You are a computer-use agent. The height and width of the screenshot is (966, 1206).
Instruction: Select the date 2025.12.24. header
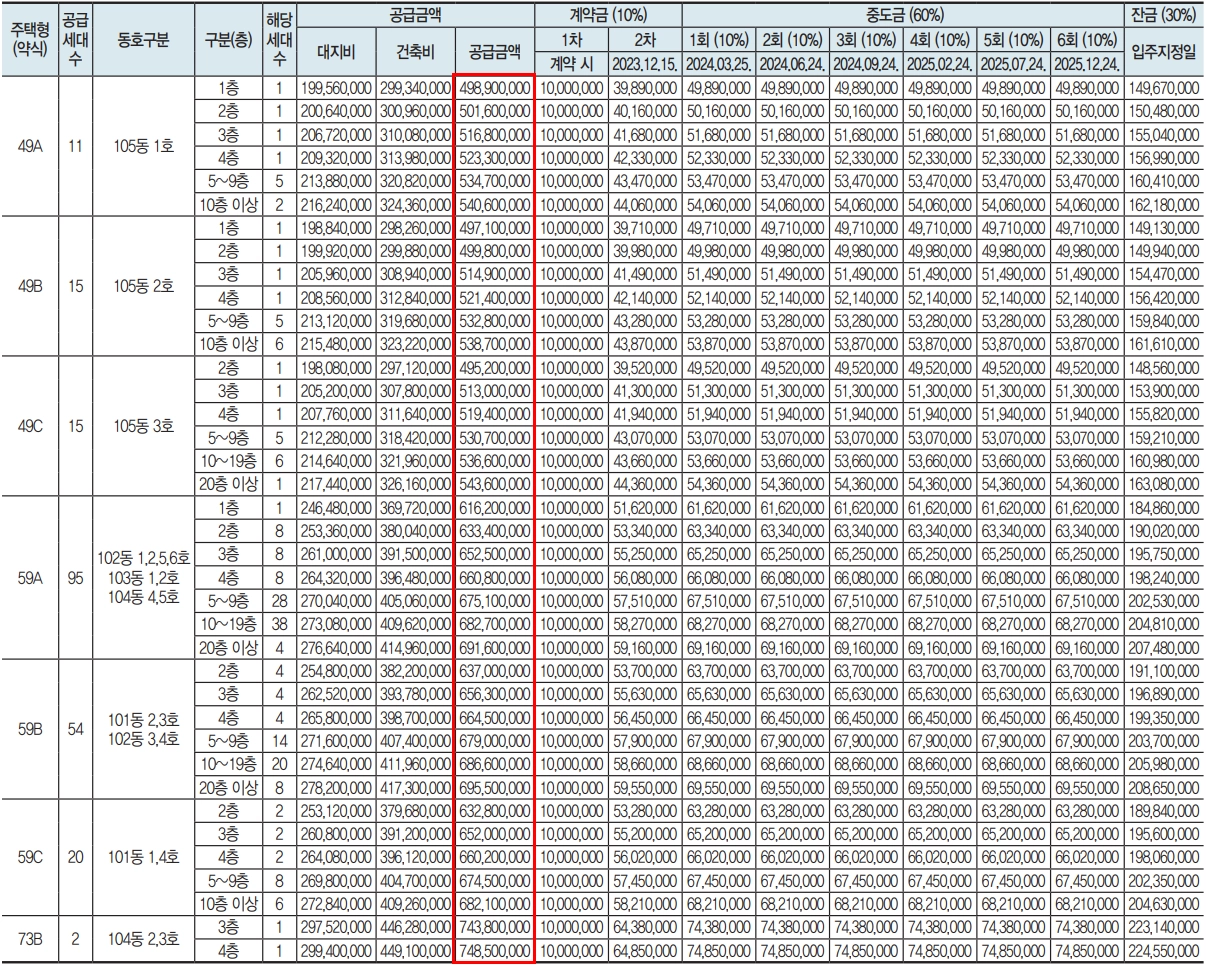(x=1087, y=63)
